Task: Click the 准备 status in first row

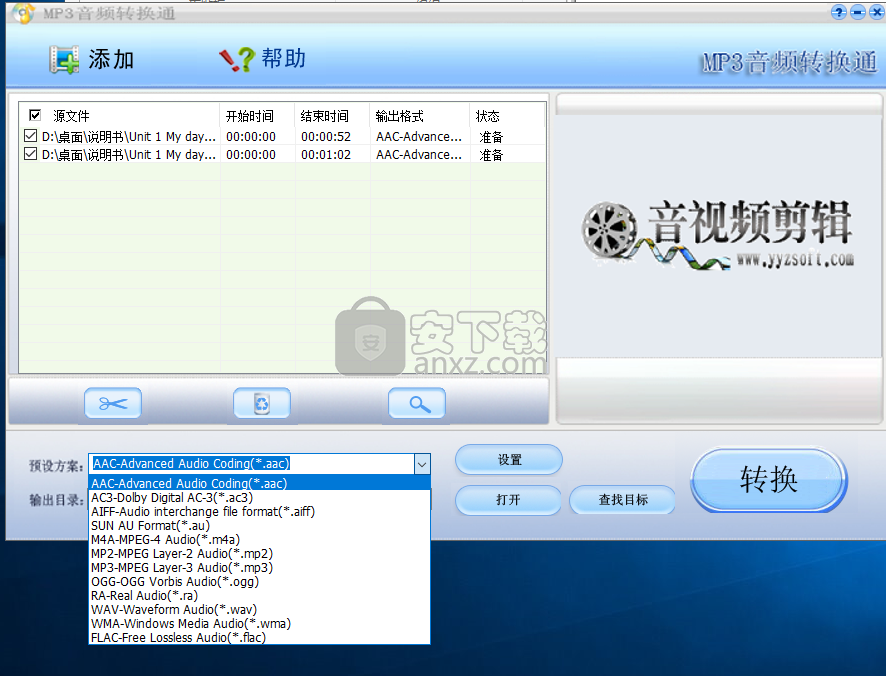Action: [x=491, y=137]
